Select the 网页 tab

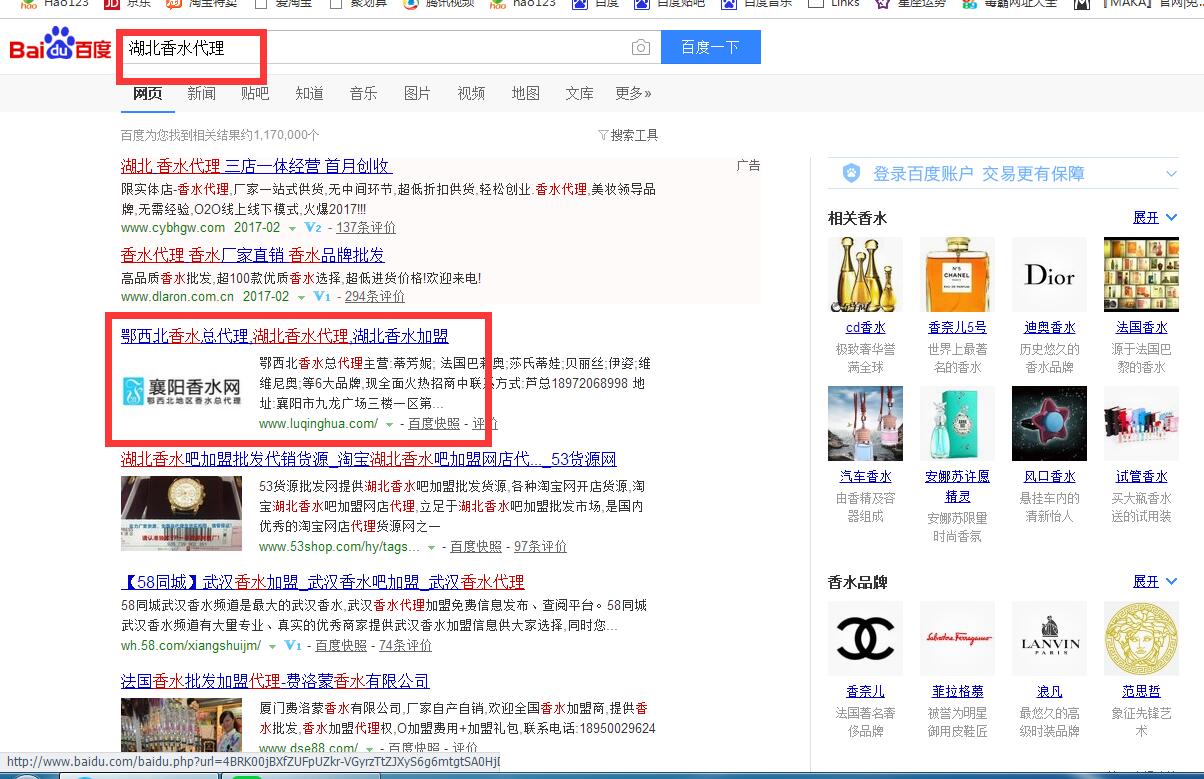coord(148,93)
